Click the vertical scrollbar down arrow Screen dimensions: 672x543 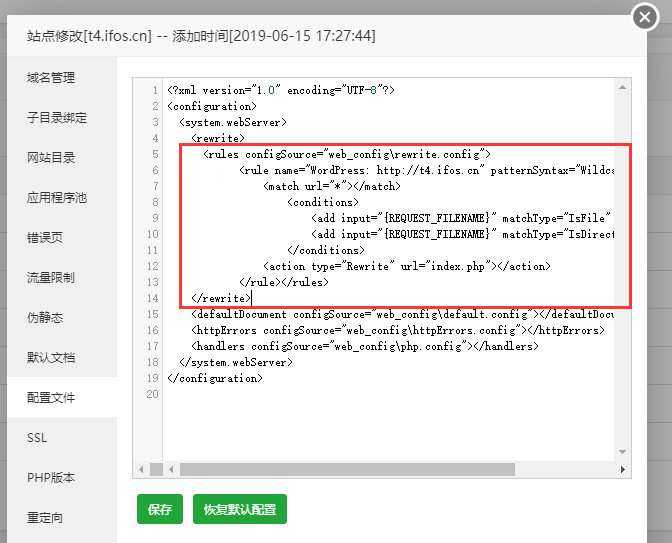(x=624, y=453)
